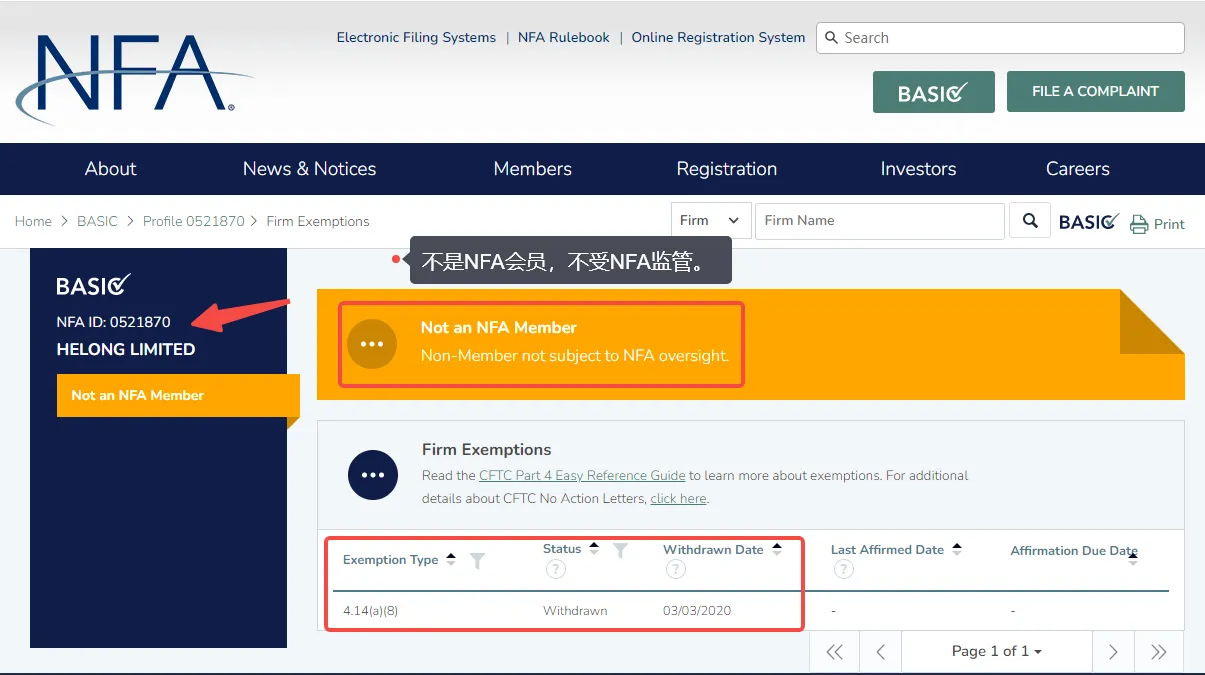The height and width of the screenshot is (675, 1205).
Task: Click the Firm Exemptions breadcrumb text
Action: [x=318, y=221]
